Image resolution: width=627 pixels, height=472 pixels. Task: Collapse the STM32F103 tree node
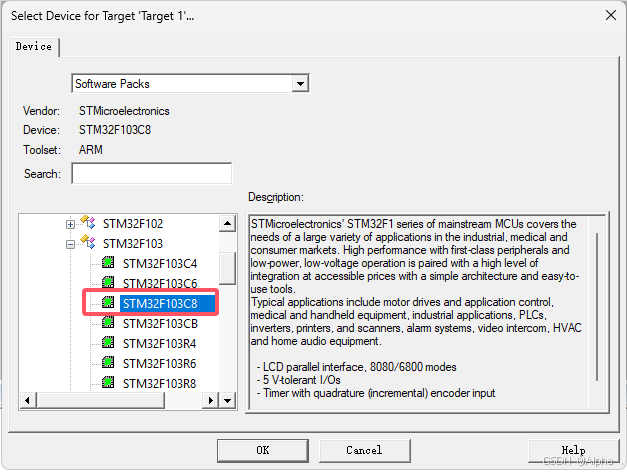click(70, 244)
